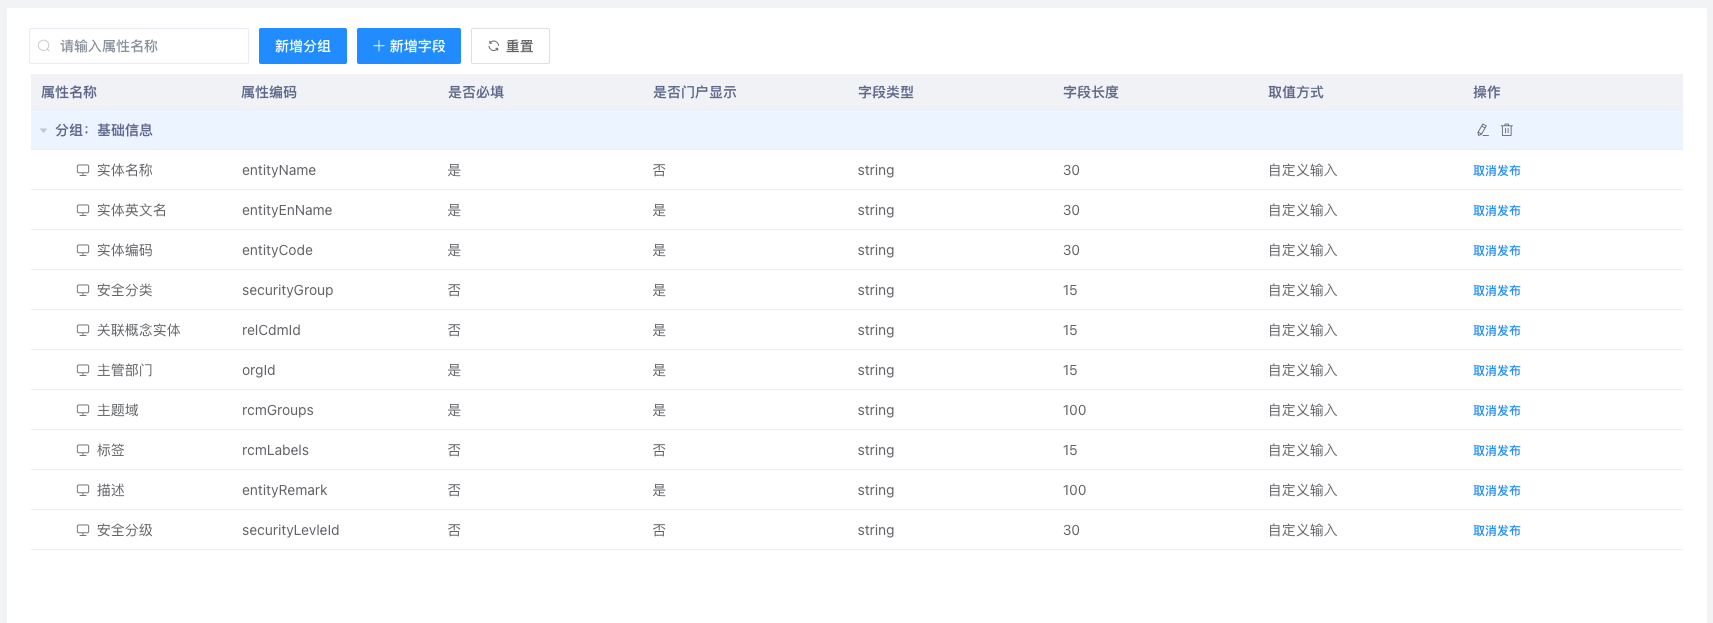The width and height of the screenshot is (1713, 623).
Task: Click the monitor icon beside 标签
Action: point(83,450)
